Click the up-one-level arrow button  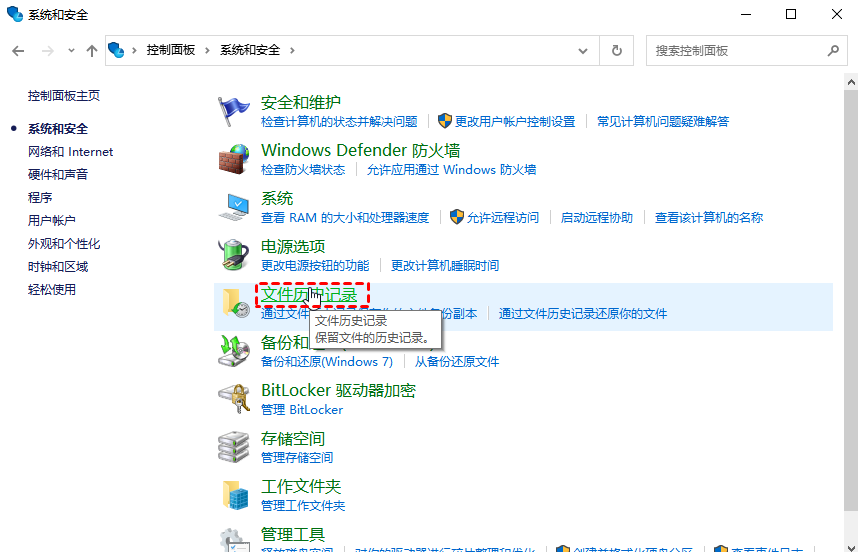[x=92, y=50]
